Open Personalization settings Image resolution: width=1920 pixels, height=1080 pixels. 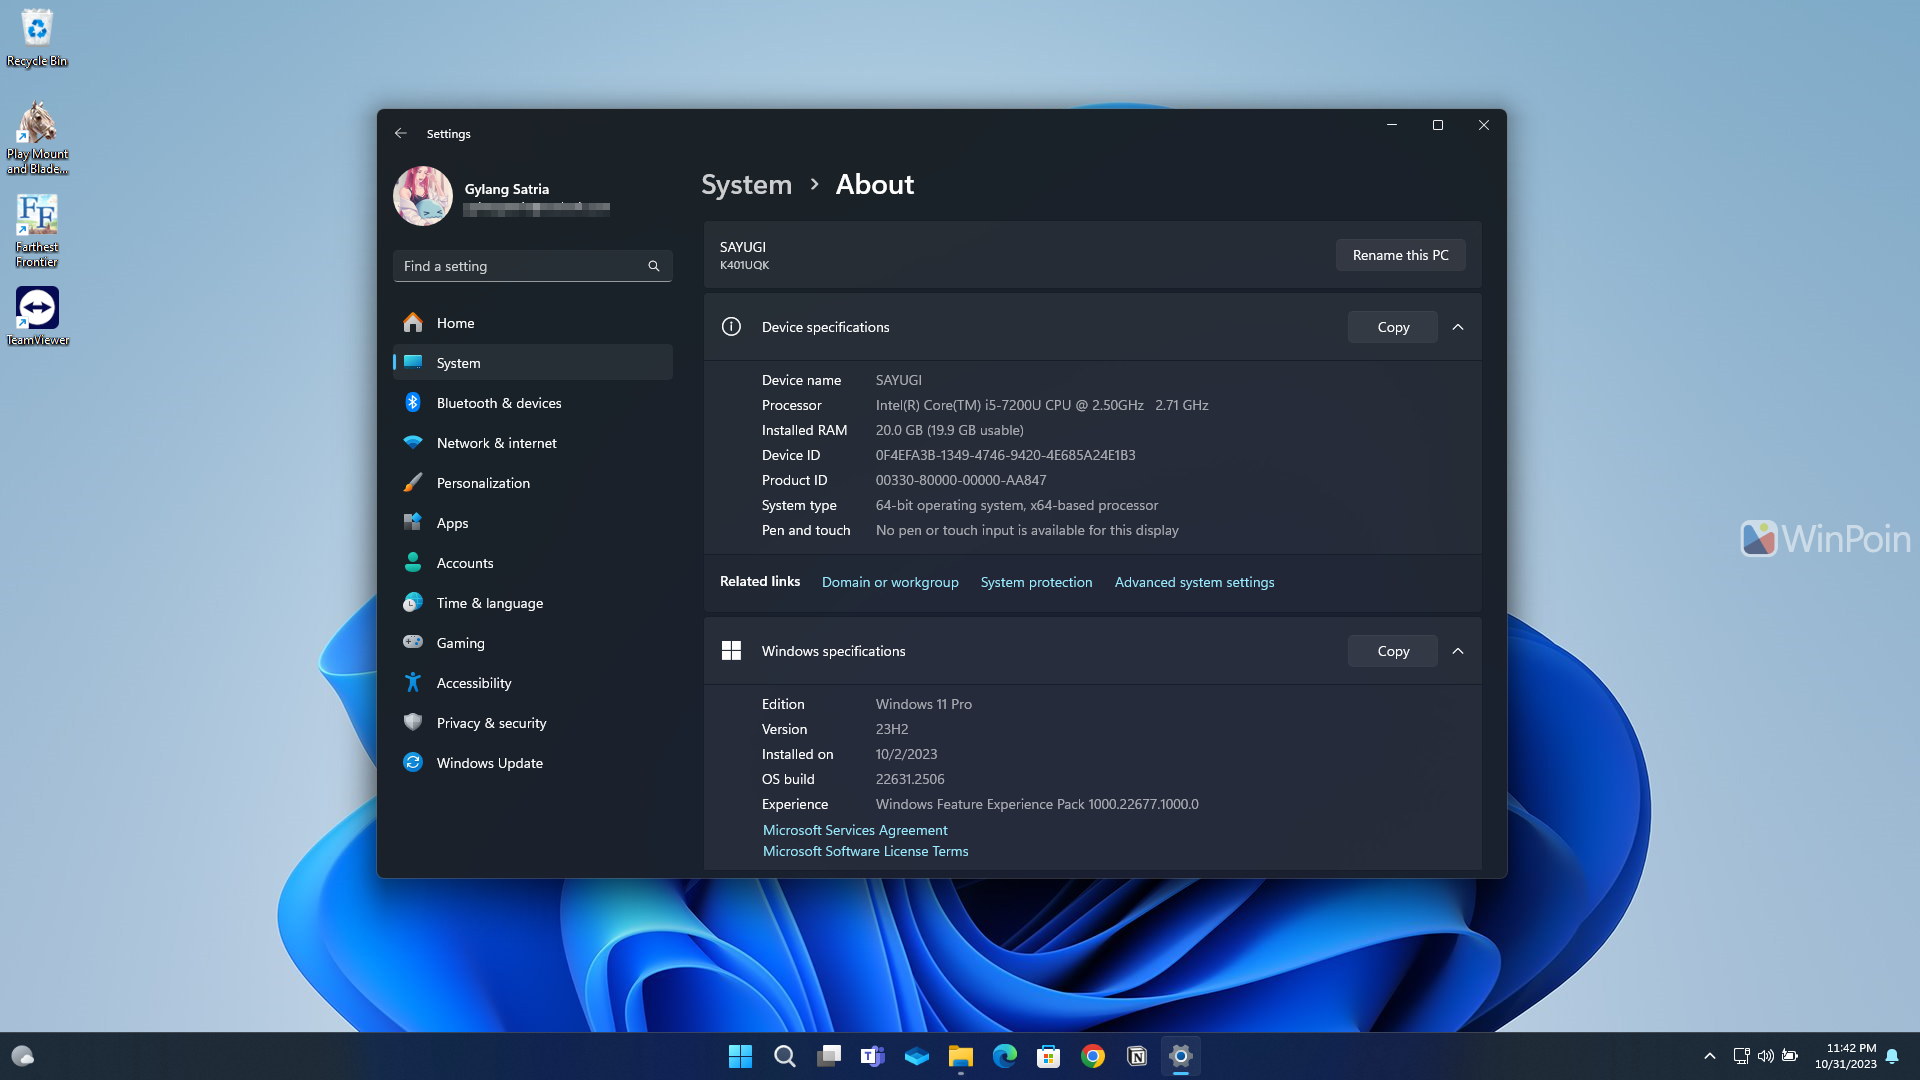coord(483,483)
